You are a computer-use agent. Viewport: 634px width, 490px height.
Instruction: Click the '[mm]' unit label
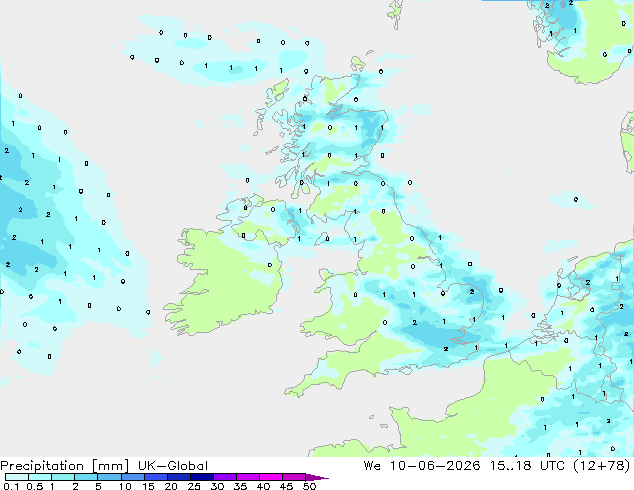tap(110, 466)
